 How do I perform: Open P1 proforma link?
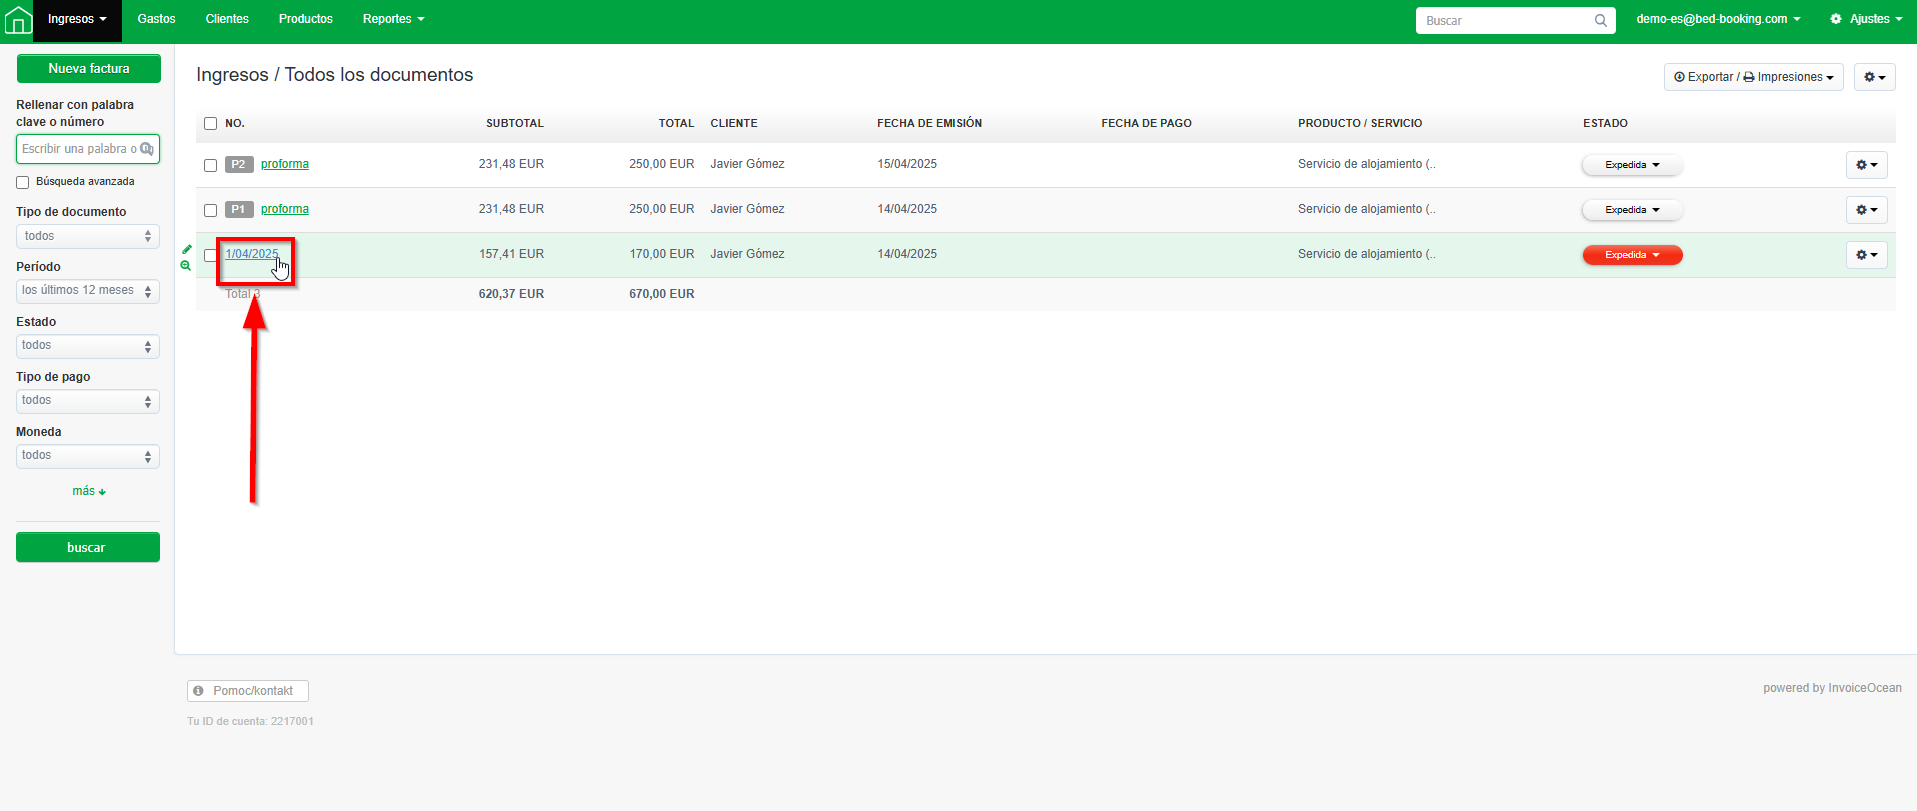(x=285, y=209)
